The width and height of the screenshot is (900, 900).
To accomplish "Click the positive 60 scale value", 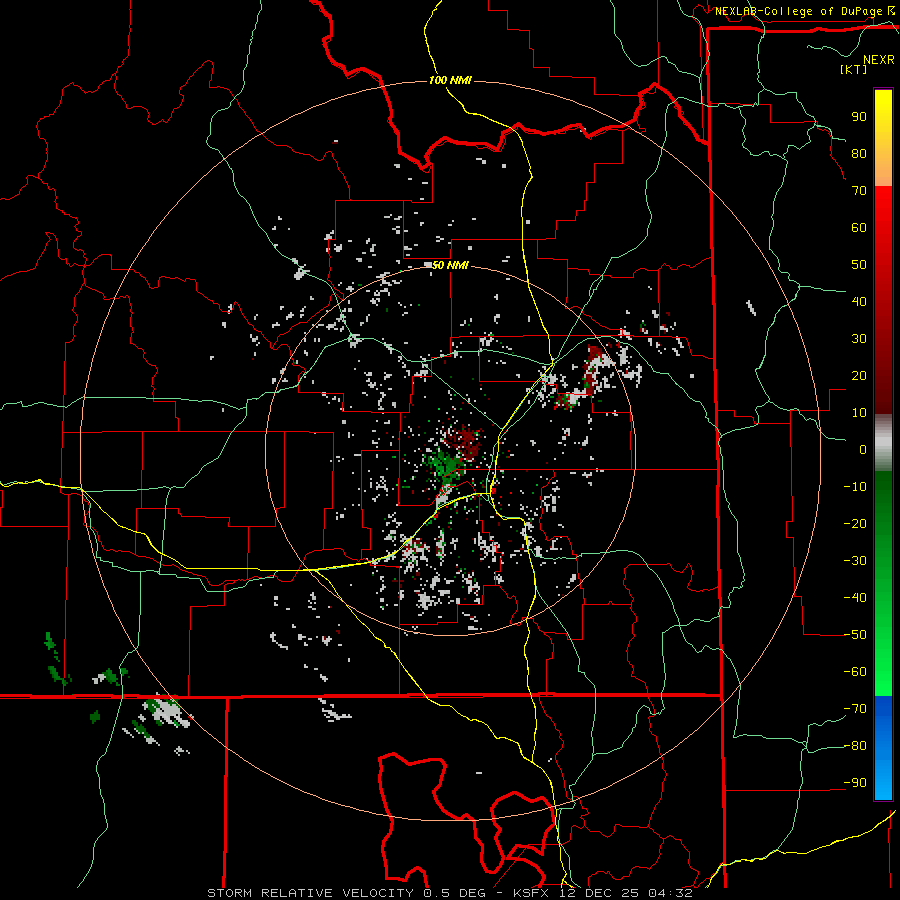I will click(x=859, y=228).
